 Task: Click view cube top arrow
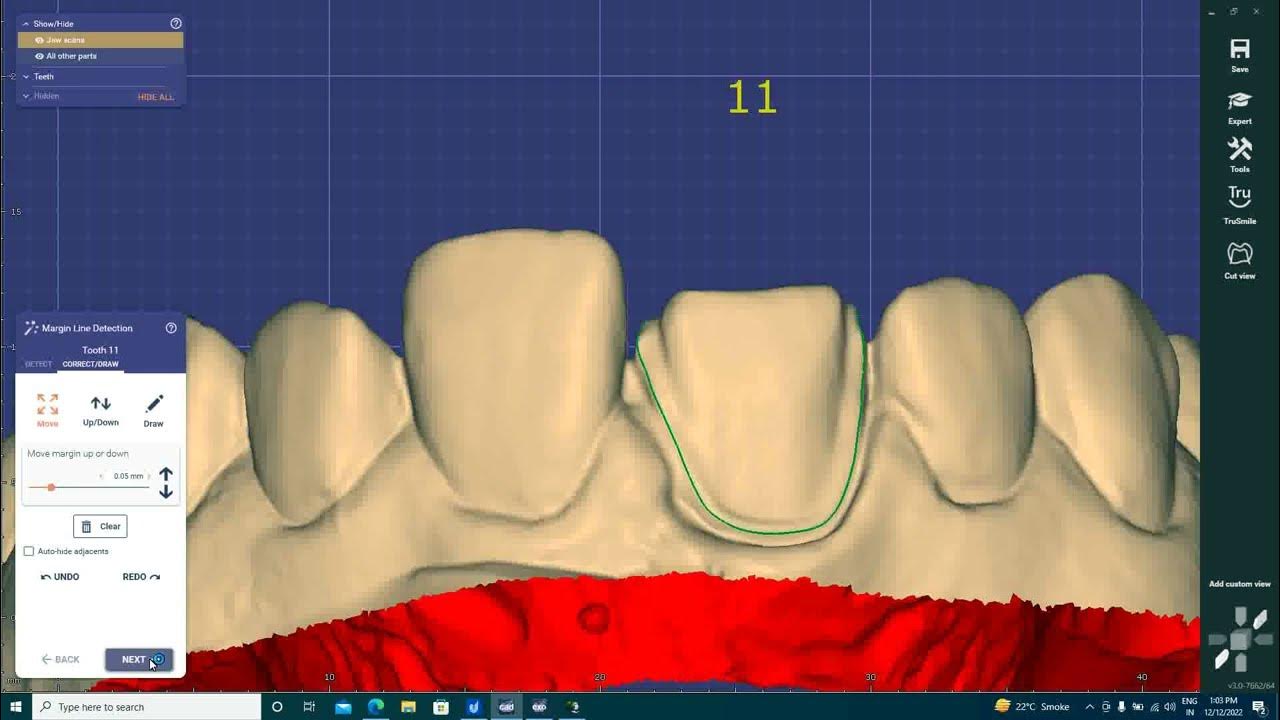(1240, 616)
